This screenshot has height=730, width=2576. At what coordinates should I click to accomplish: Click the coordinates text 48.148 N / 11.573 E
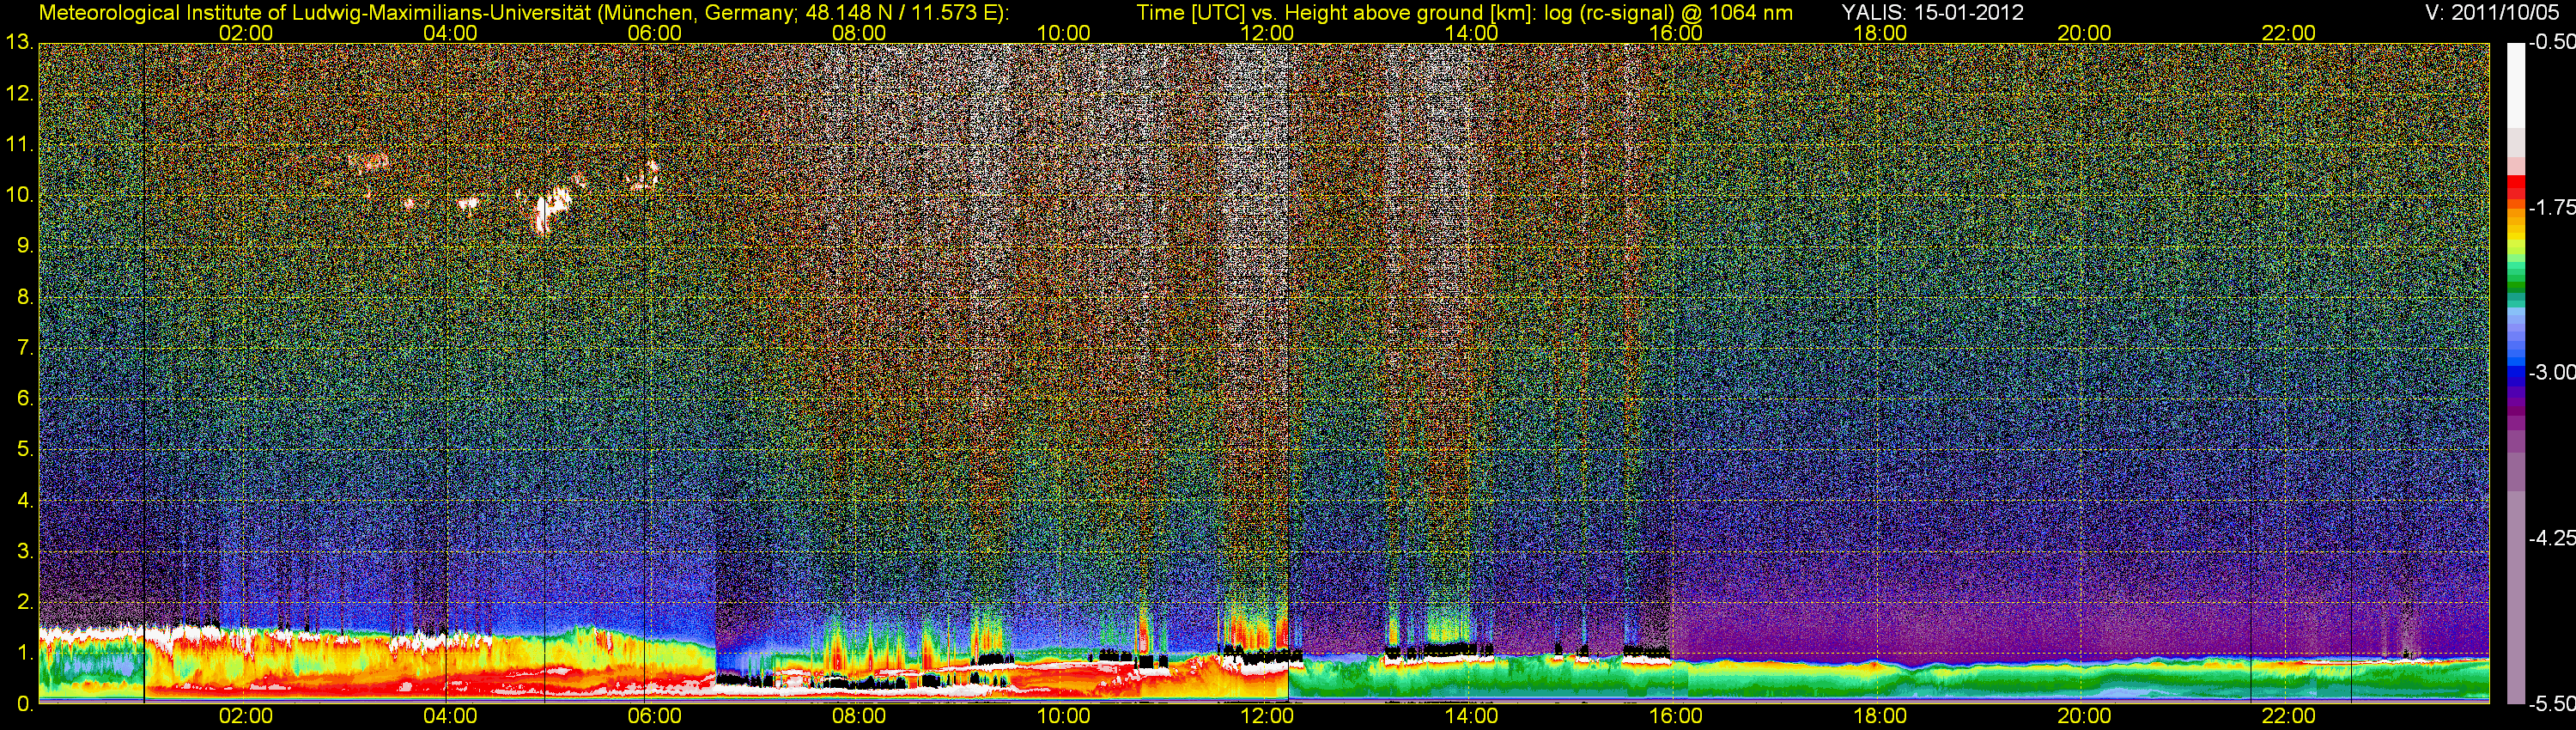click(x=899, y=13)
